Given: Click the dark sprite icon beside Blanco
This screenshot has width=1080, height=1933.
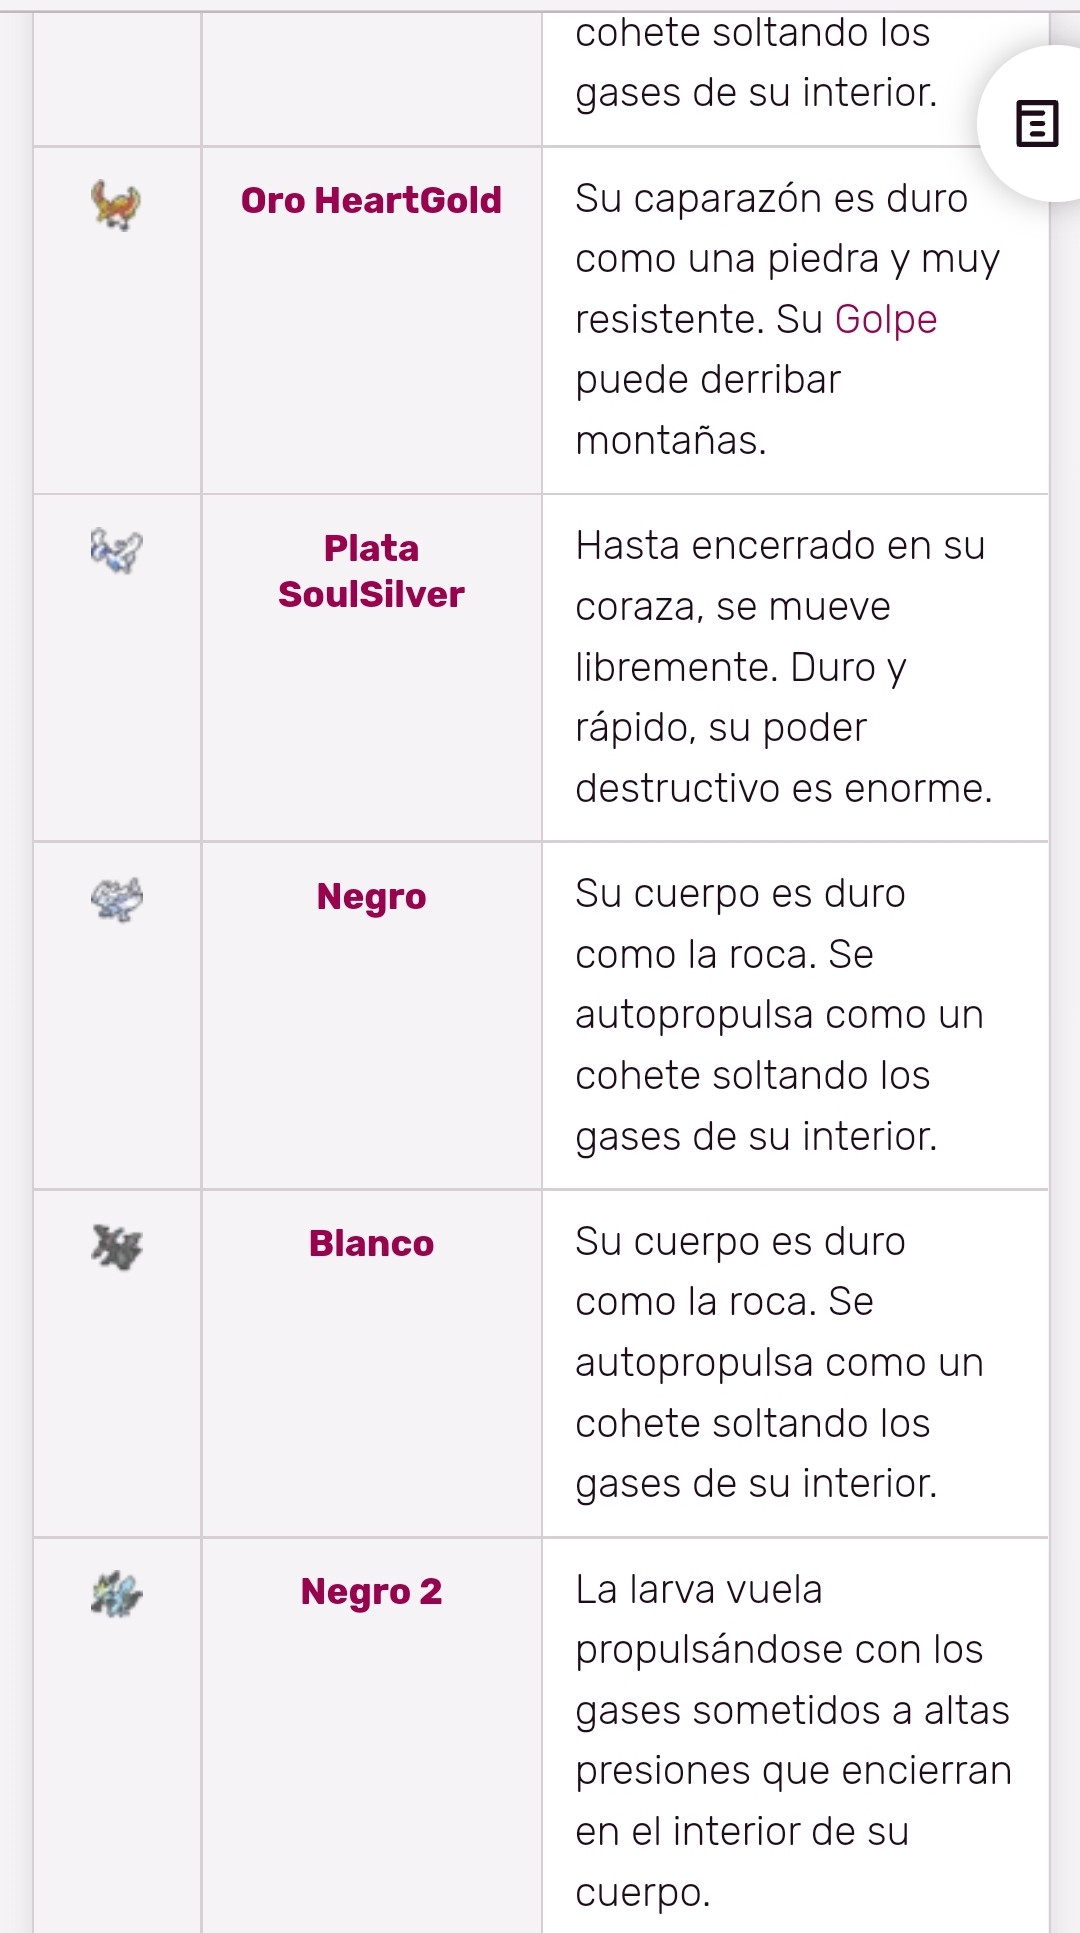Looking at the screenshot, I should 116,1246.
